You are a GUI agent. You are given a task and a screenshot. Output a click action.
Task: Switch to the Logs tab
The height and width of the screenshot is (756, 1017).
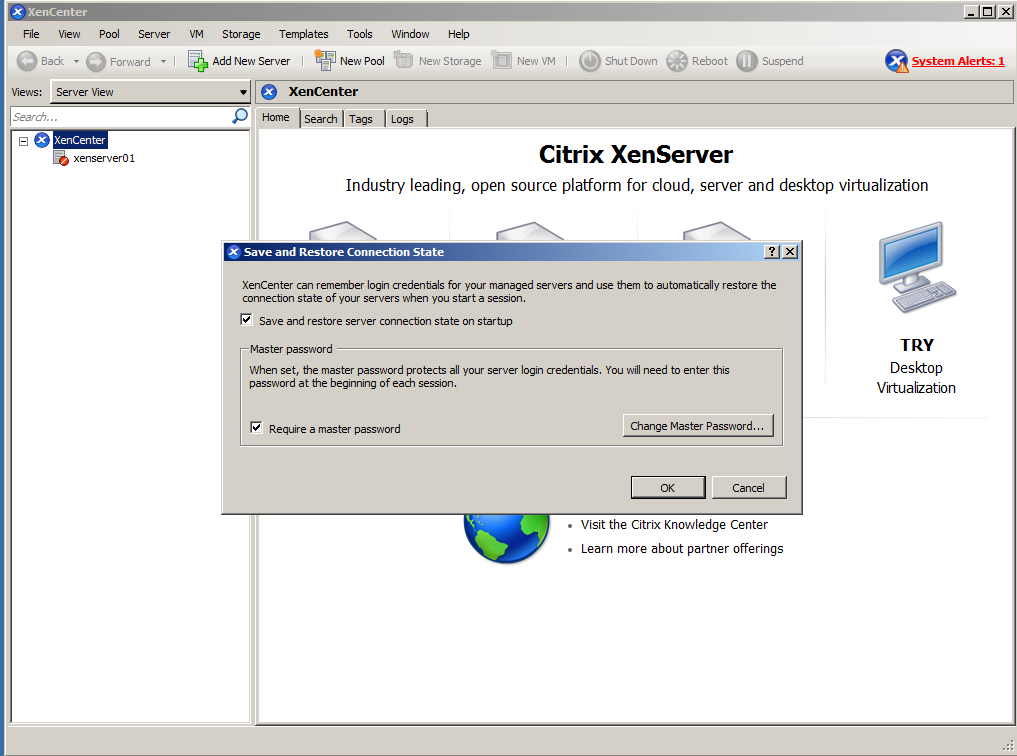tap(402, 119)
